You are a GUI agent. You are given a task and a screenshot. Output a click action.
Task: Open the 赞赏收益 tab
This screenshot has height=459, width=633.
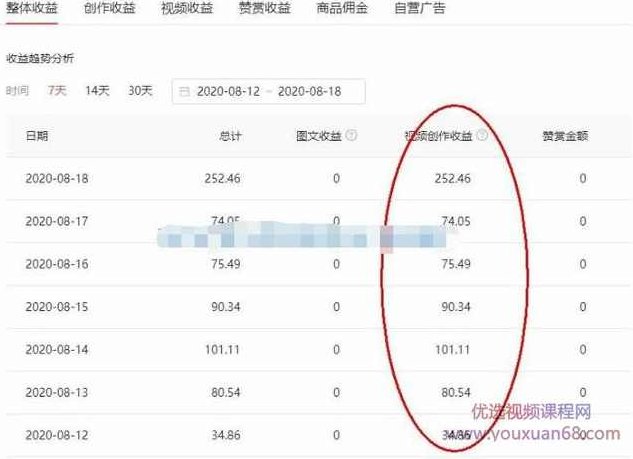pos(264,8)
